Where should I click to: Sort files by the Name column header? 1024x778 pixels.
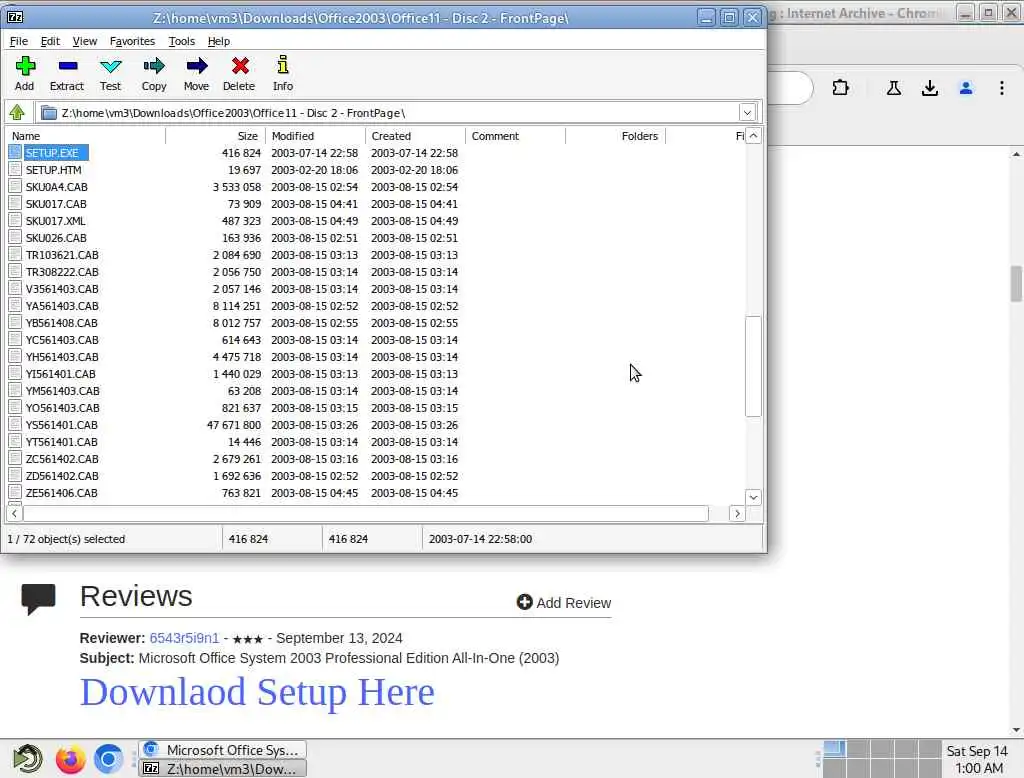pos(86,136)
